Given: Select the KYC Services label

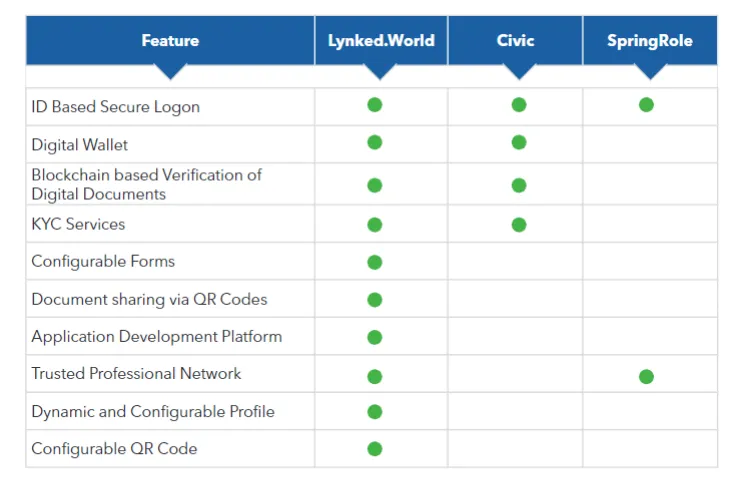Looking at the screenshot, I should (78, 224).
